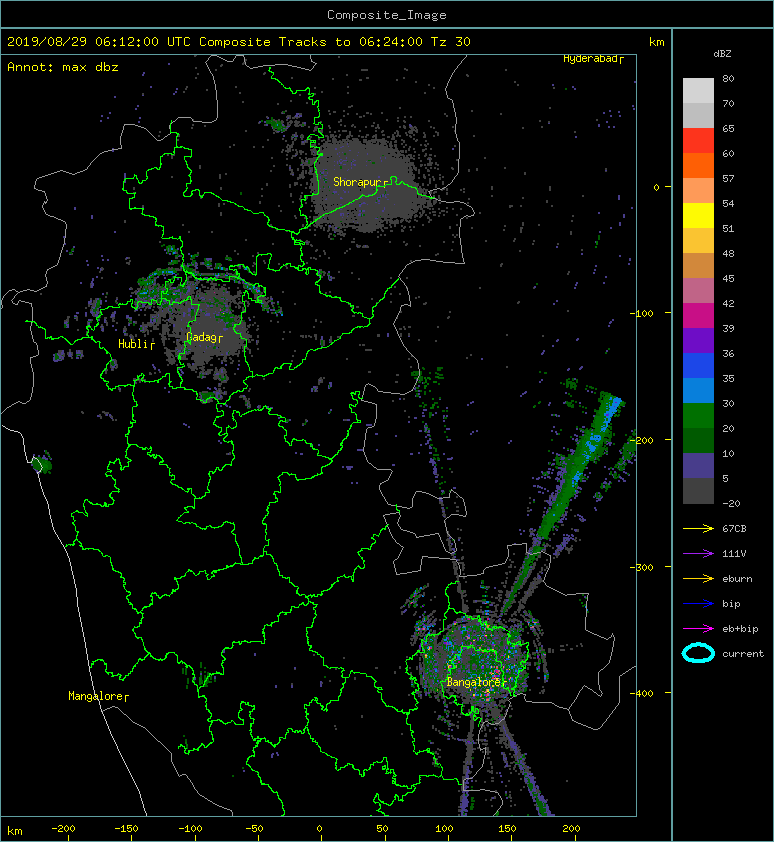The height and width of the screenshot is (842, 774).
Task: Select the magenta eb+bip arrow symbol
Action: 698,629
